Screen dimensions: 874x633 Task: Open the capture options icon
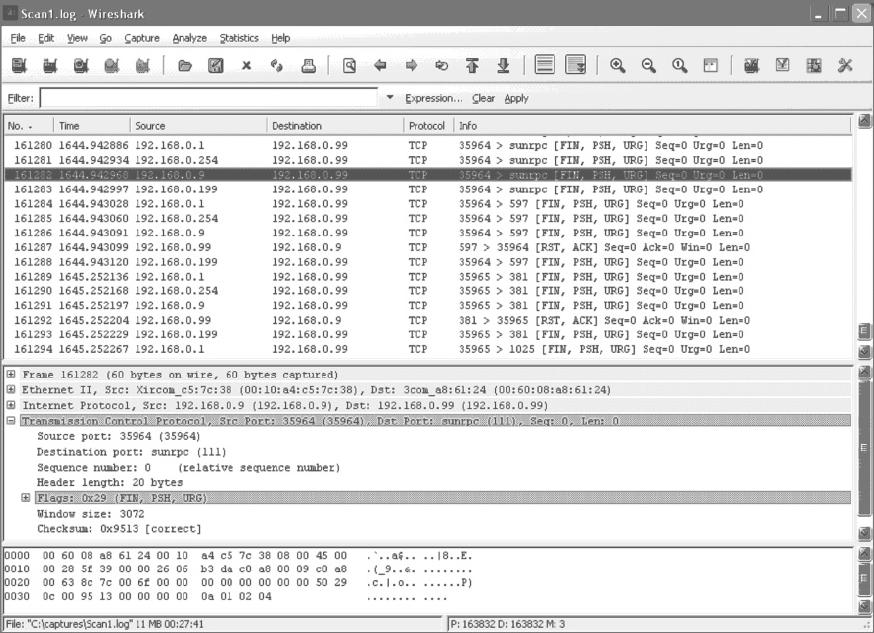(50, 66)
